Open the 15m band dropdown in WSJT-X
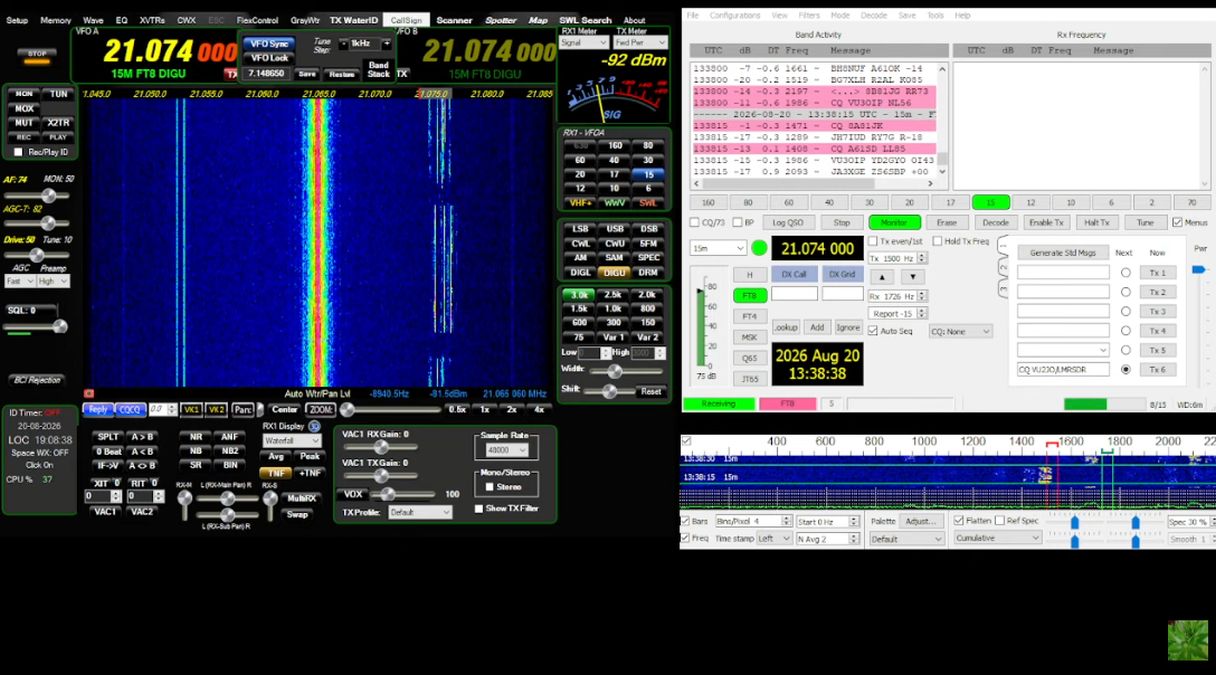This screenshot has width=1216, height=675. [718, 248]
